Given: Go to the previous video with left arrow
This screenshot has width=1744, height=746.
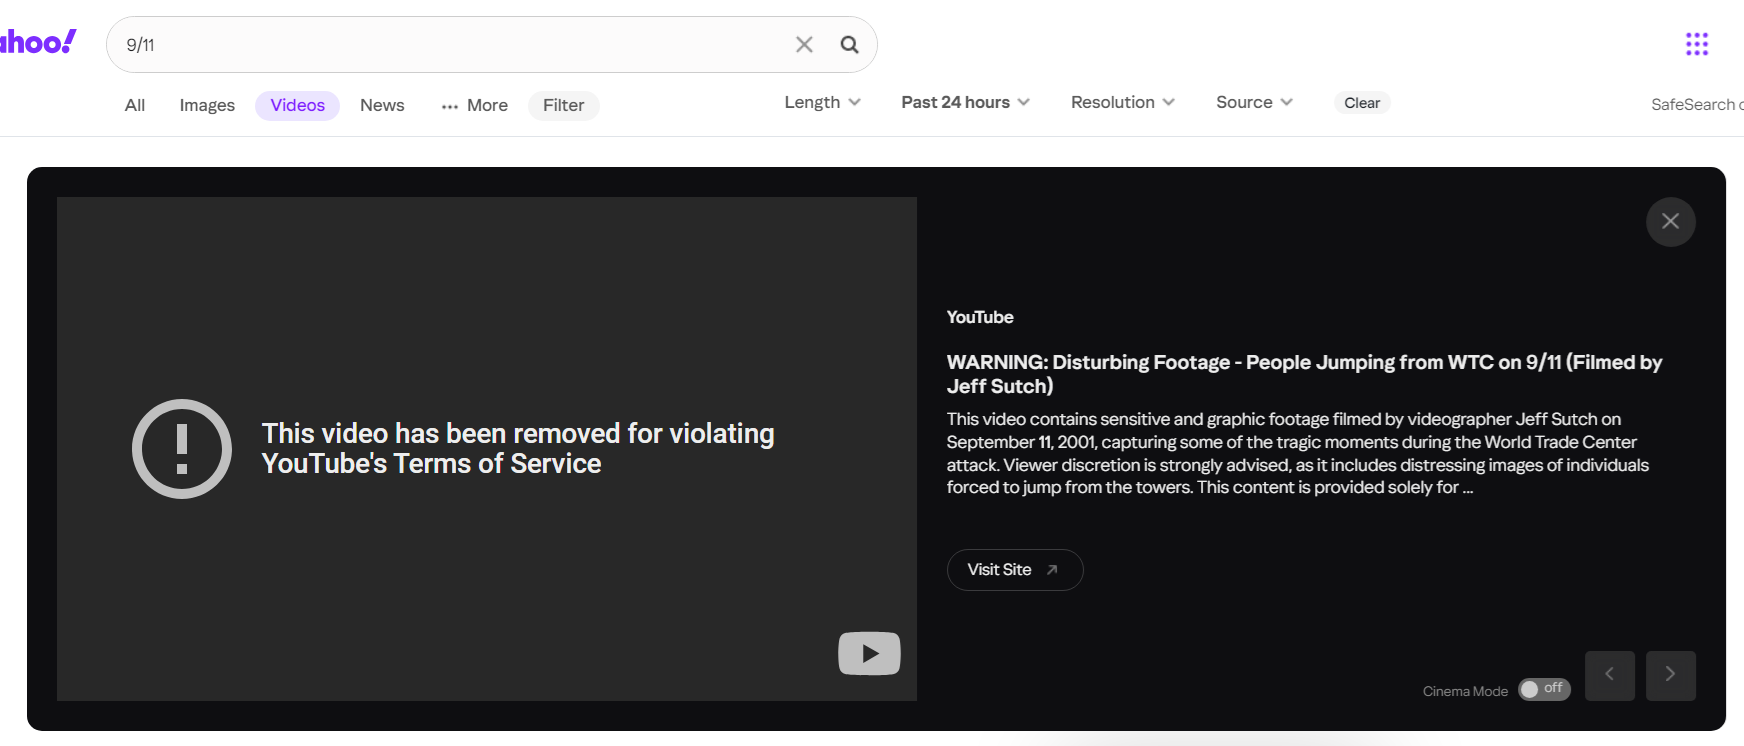Looking at the screenshot, I should (1610, 675).
